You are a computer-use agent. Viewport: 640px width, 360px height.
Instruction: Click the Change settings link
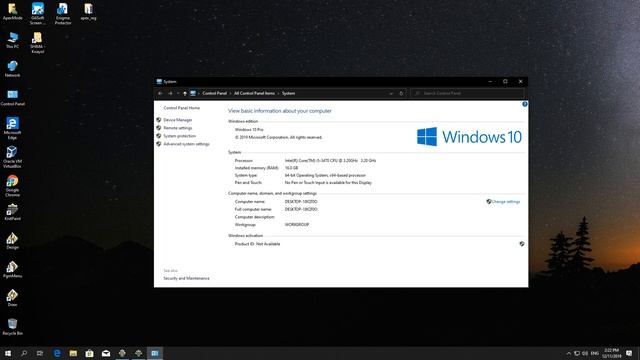point(505,202)
